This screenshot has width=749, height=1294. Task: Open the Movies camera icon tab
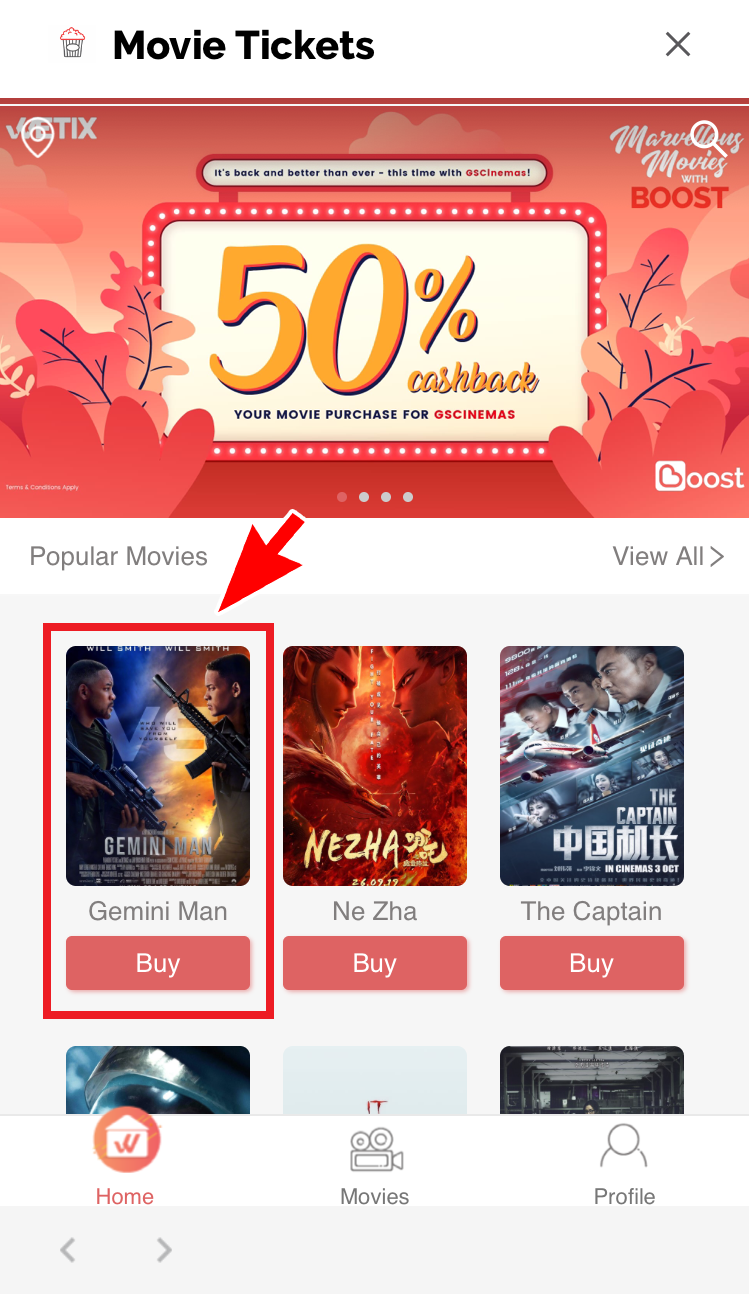point(375,1150)
